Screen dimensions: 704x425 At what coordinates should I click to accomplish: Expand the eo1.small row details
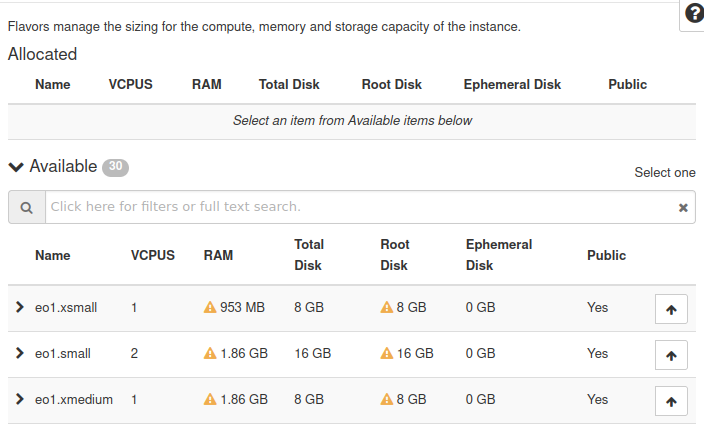[19, 353]
